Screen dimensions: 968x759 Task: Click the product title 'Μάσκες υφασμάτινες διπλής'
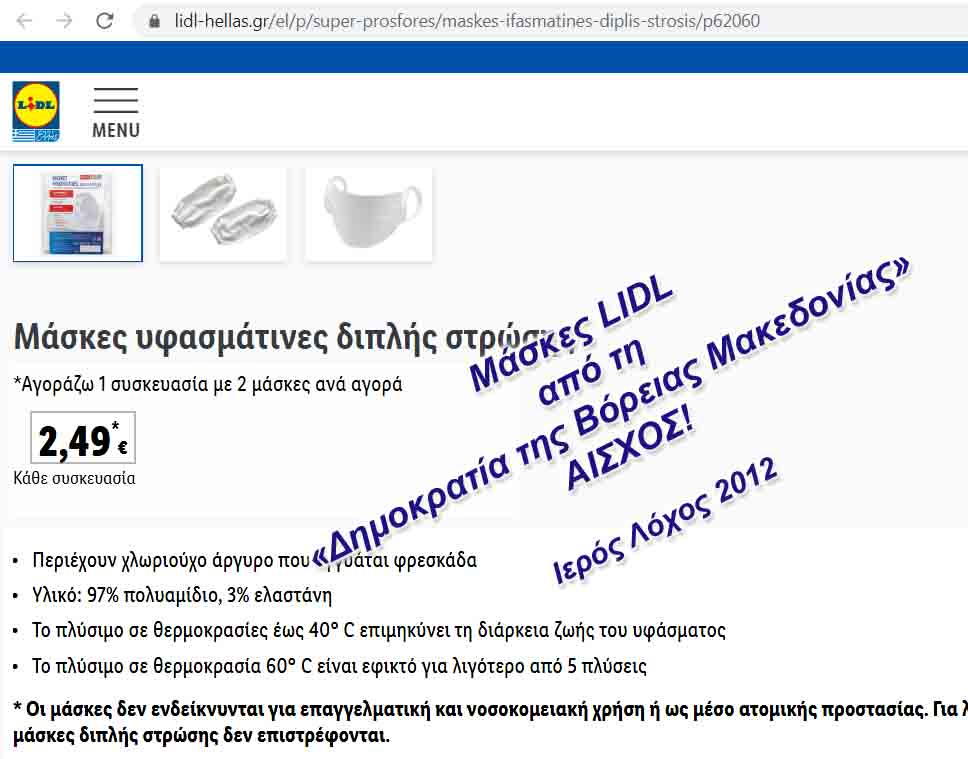[x=227, y=338]
